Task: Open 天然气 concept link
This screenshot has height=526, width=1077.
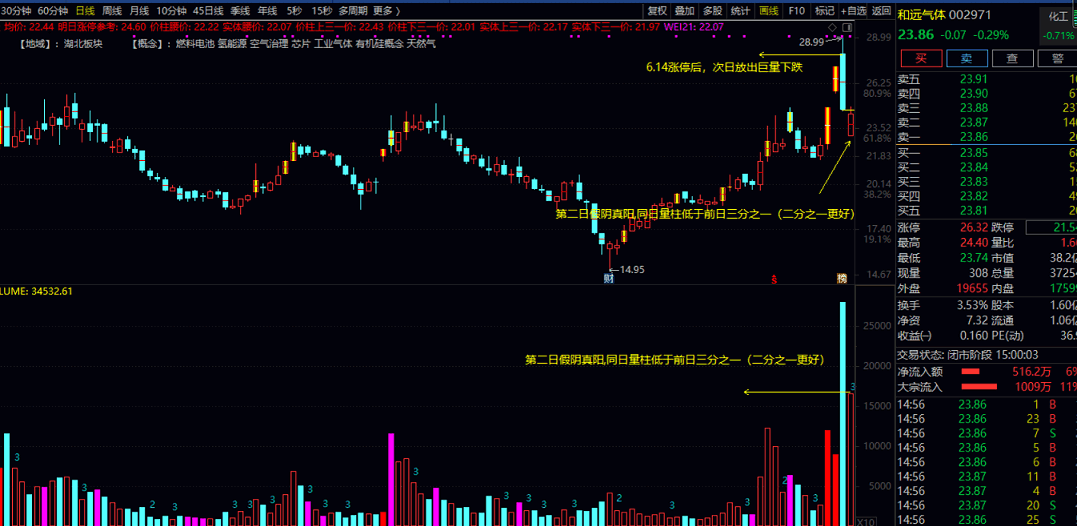Action: pyautogui.click(x=420, y=44)
